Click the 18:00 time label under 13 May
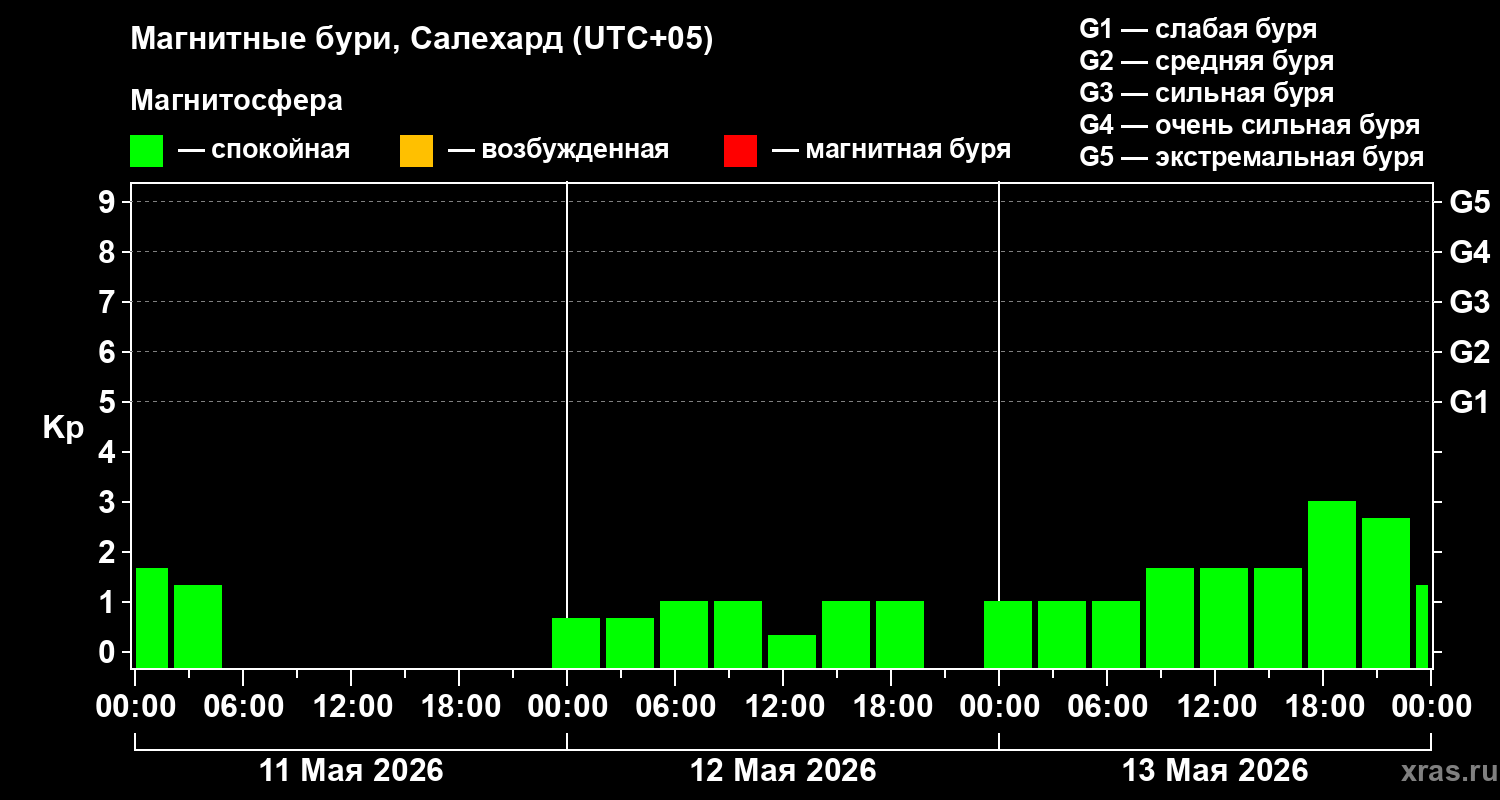This screenshot has width=1500, height=800. [x=1323, y=707]
